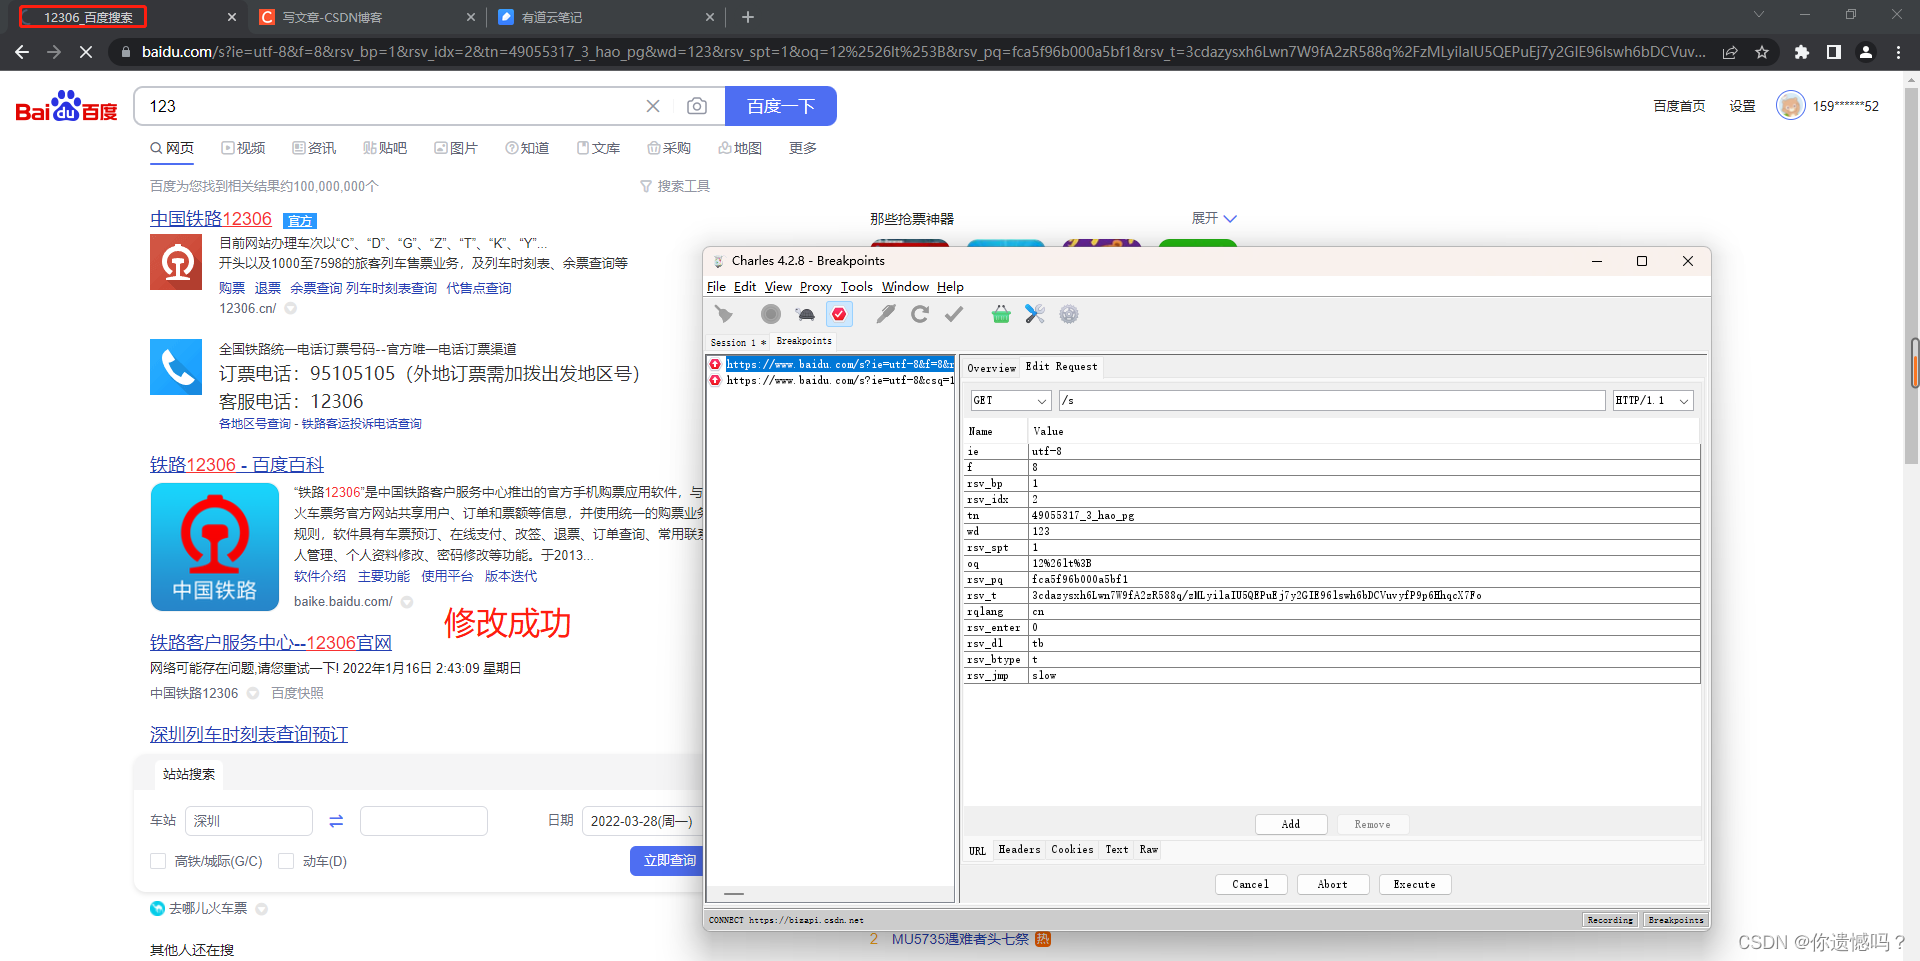
Task: Click the Chrome back arrow
Action: [22, 52]
